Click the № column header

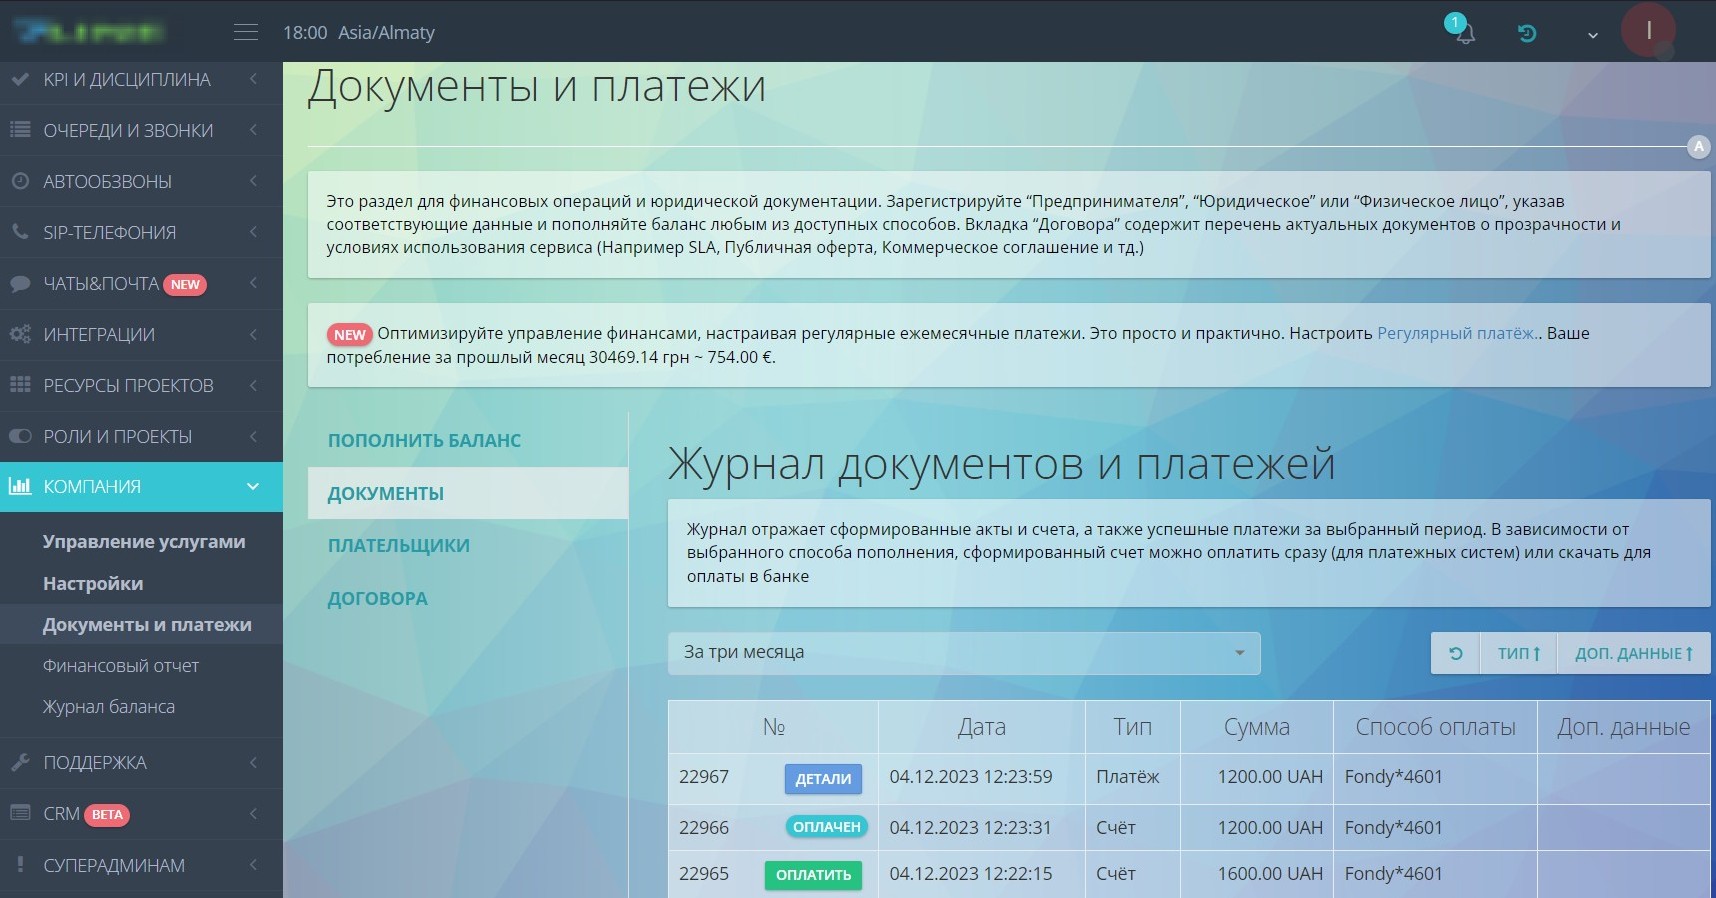tap(774, 727)
